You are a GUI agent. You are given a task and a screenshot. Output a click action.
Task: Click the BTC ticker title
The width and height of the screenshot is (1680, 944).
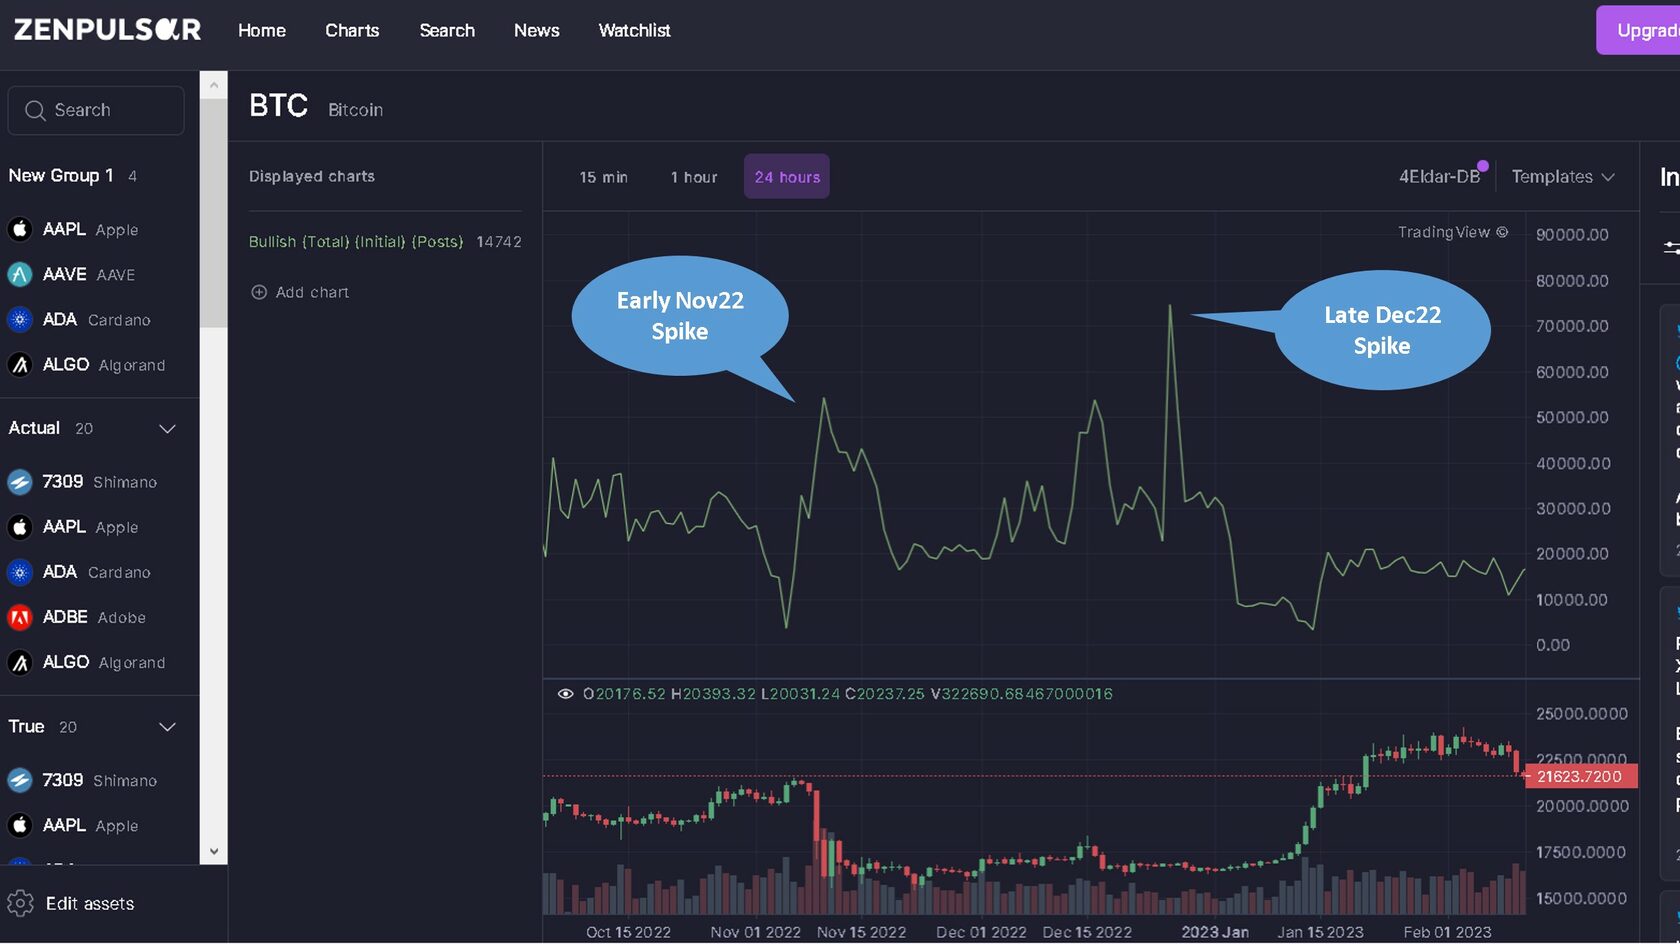(278, 106)
